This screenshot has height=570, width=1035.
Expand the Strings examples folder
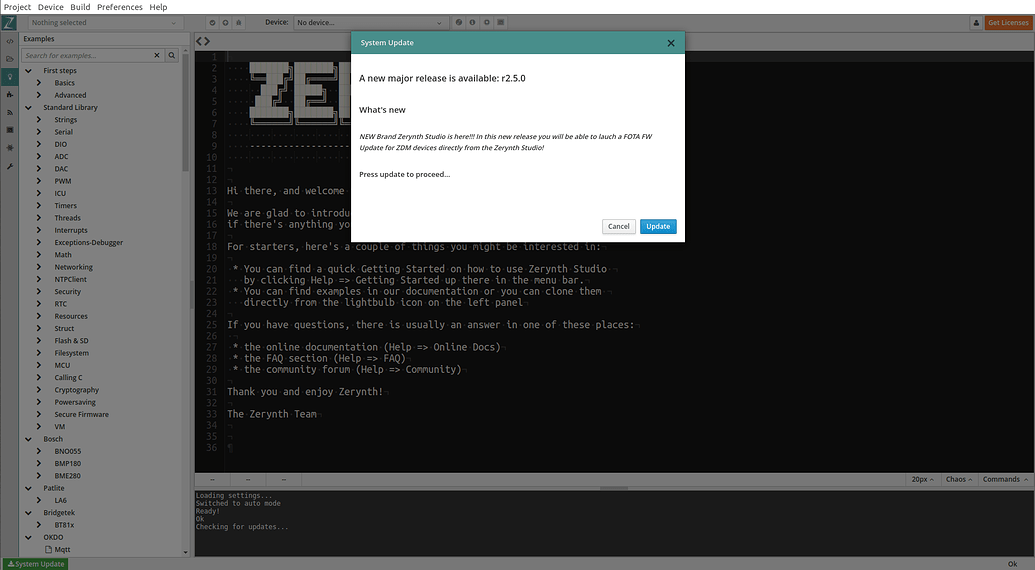click(x=39, y=120)
